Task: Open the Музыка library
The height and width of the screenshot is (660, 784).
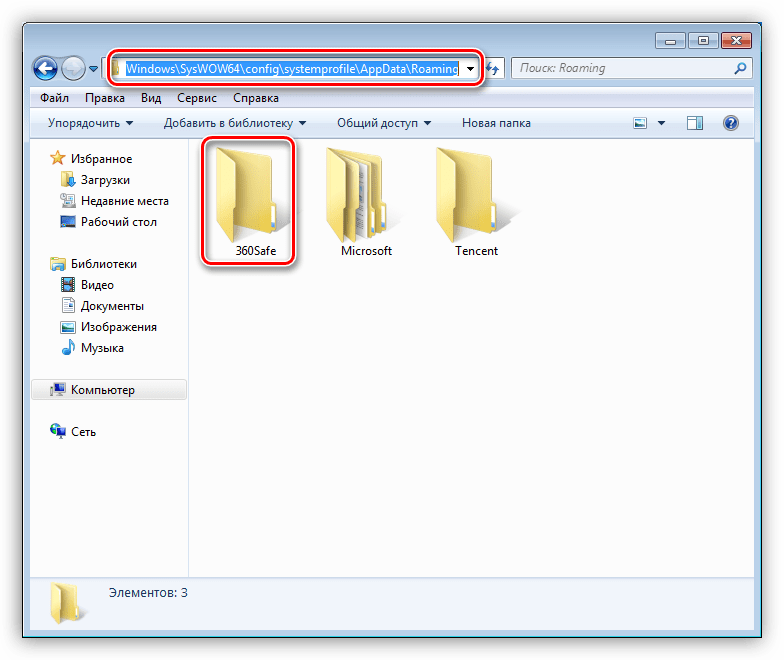Action: (x=102, y=348)
